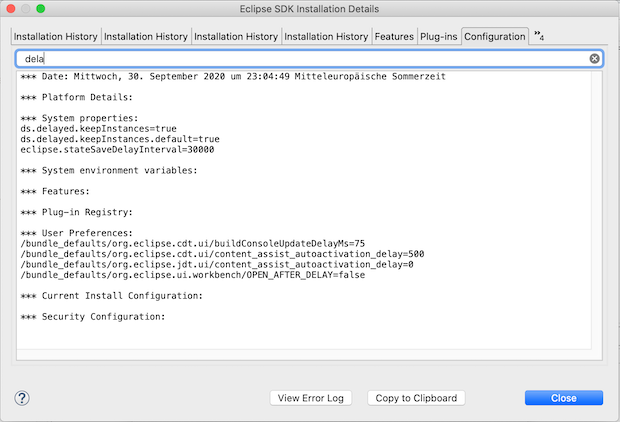Click the '*** Platform Details:' heading
The image size is (620, 422).
pos(77,97)
